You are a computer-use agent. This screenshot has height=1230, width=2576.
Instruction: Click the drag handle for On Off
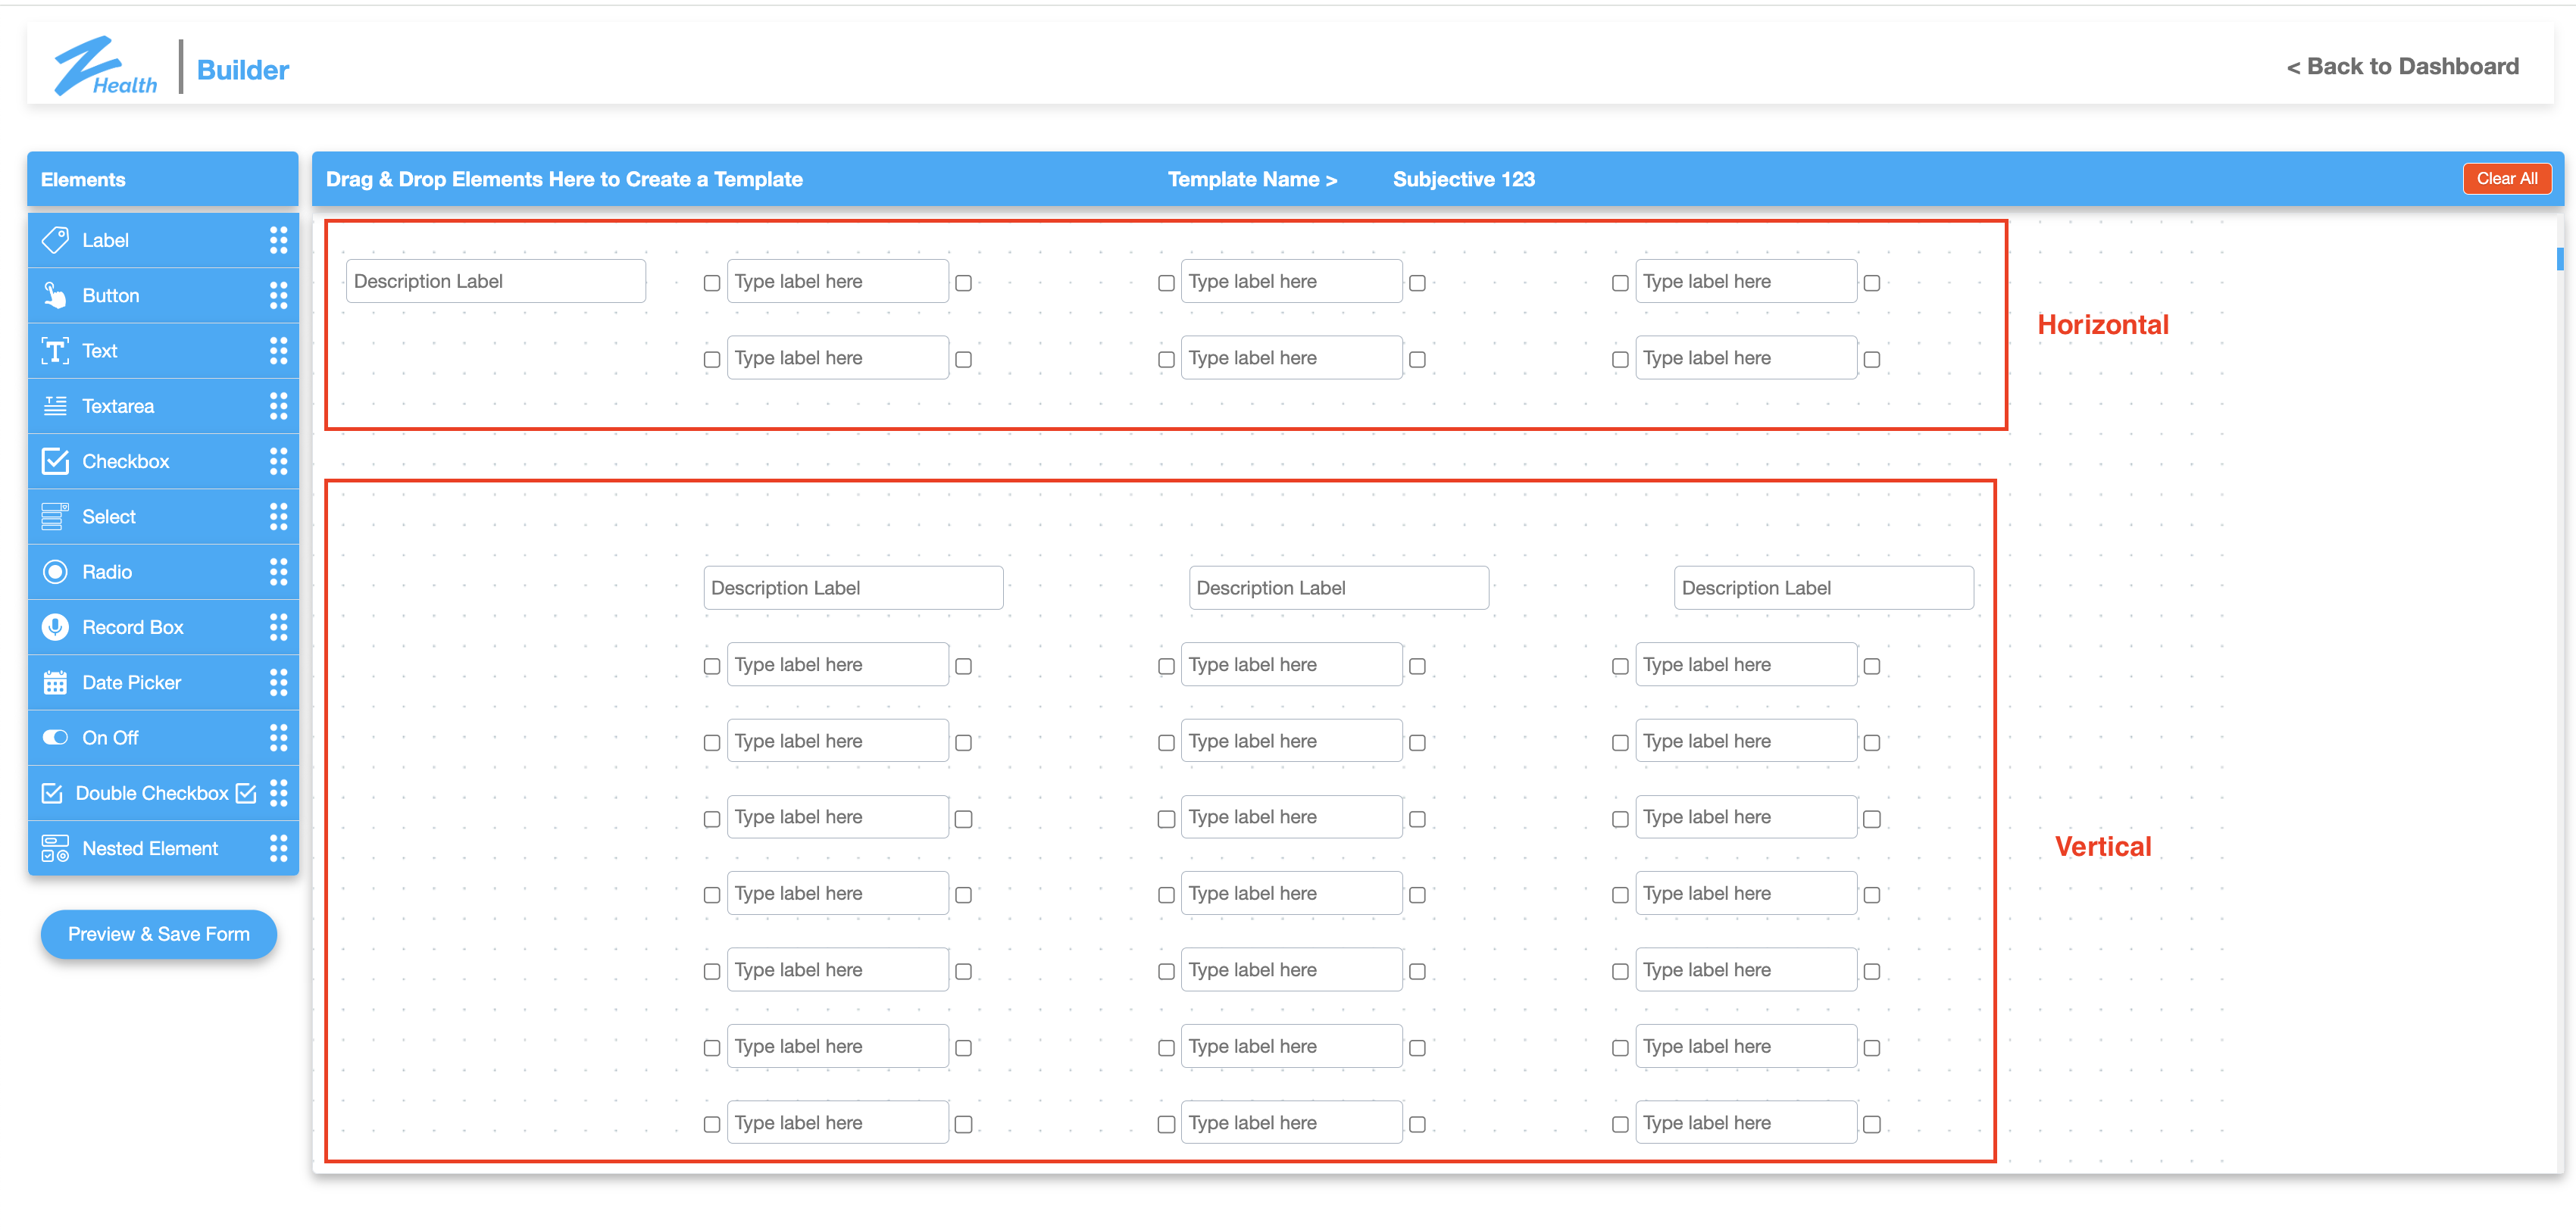tap(278, 737)
